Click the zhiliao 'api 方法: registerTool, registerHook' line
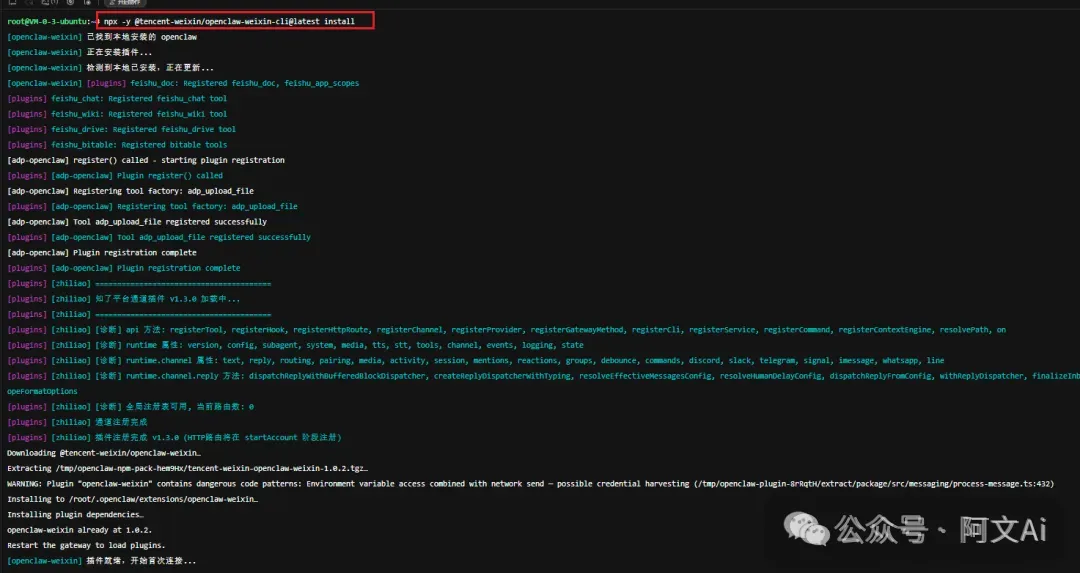This screenshot has height=573, width=1080. [506, 330]
